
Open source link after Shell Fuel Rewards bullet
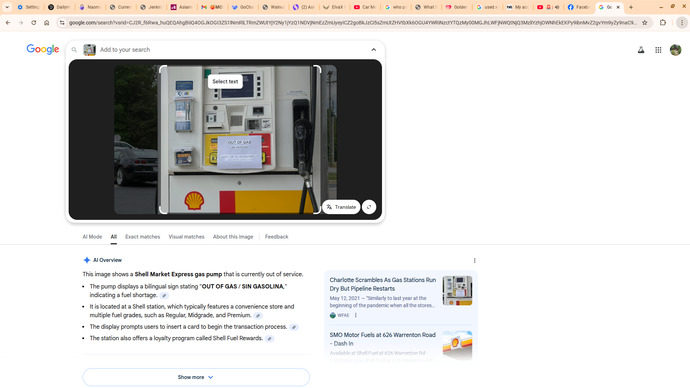(269, 339)
